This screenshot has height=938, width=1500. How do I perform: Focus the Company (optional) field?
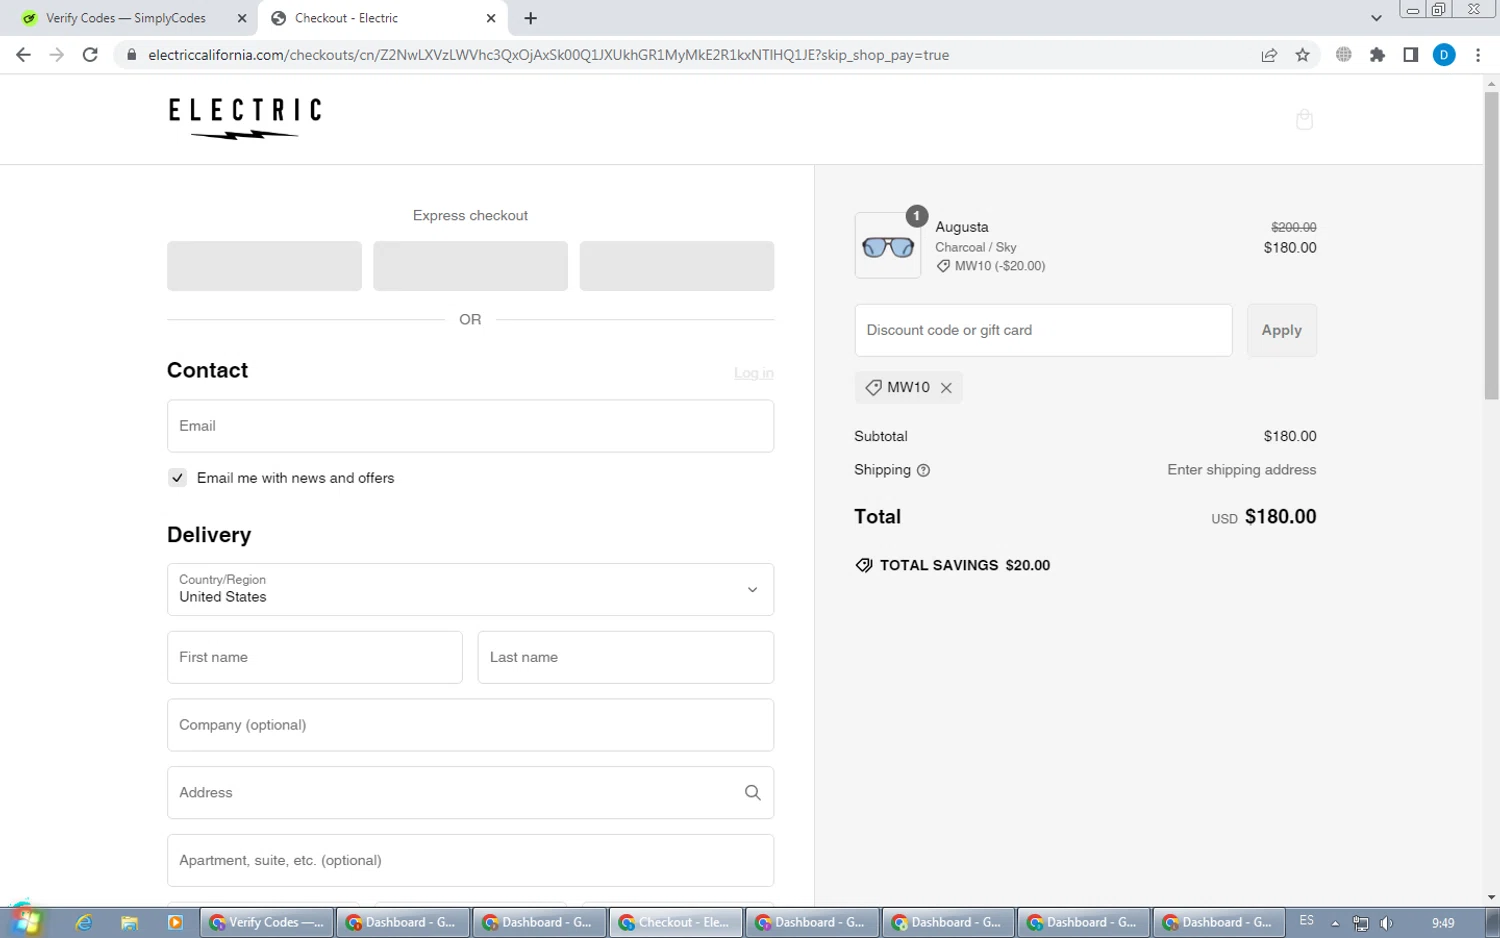coord(470,725)
